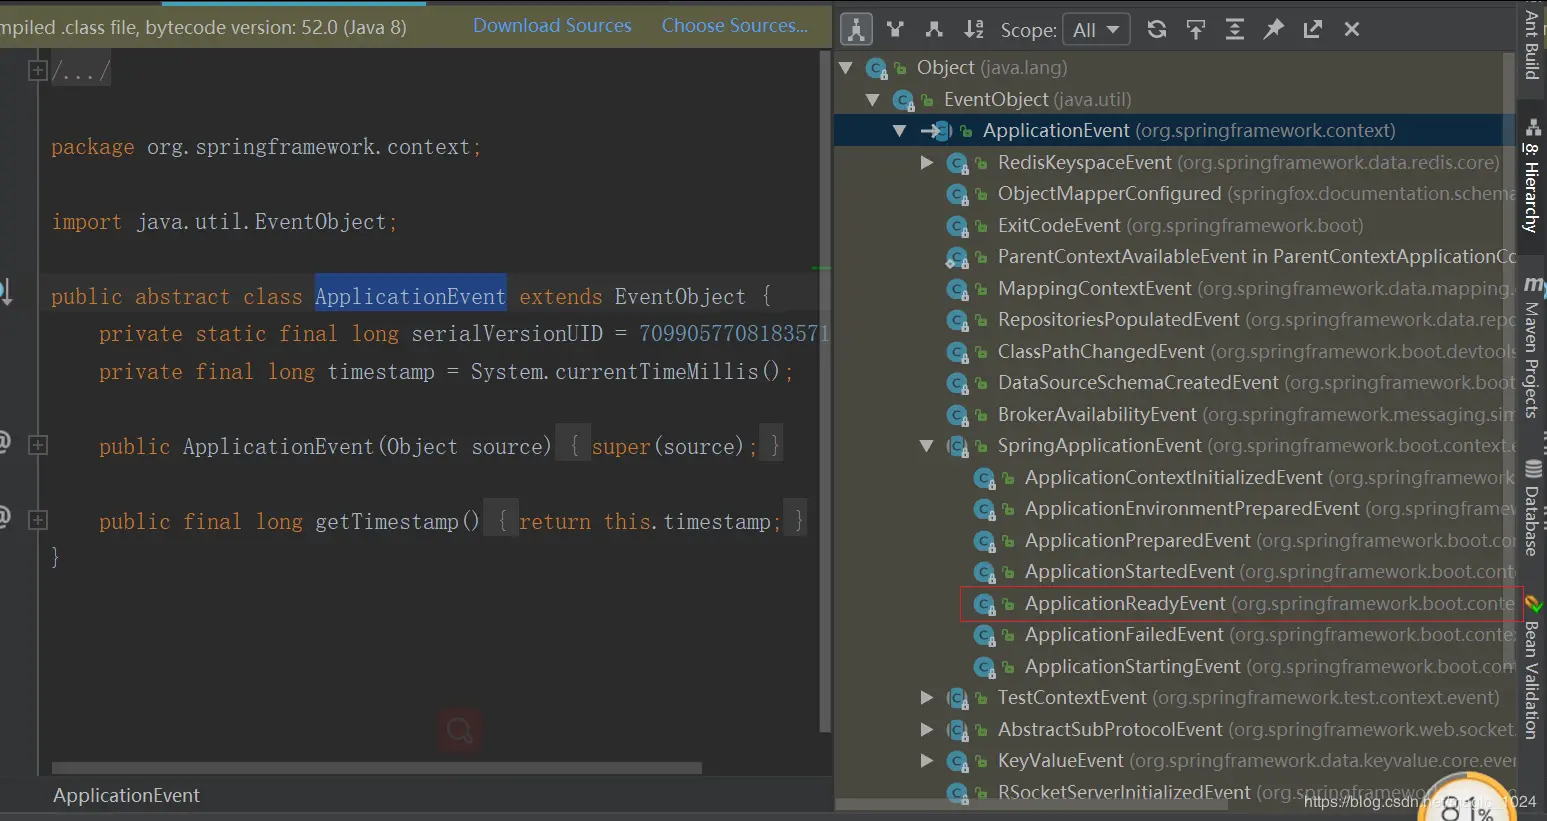Pin the hierarchy tab

pos(1274,30)
